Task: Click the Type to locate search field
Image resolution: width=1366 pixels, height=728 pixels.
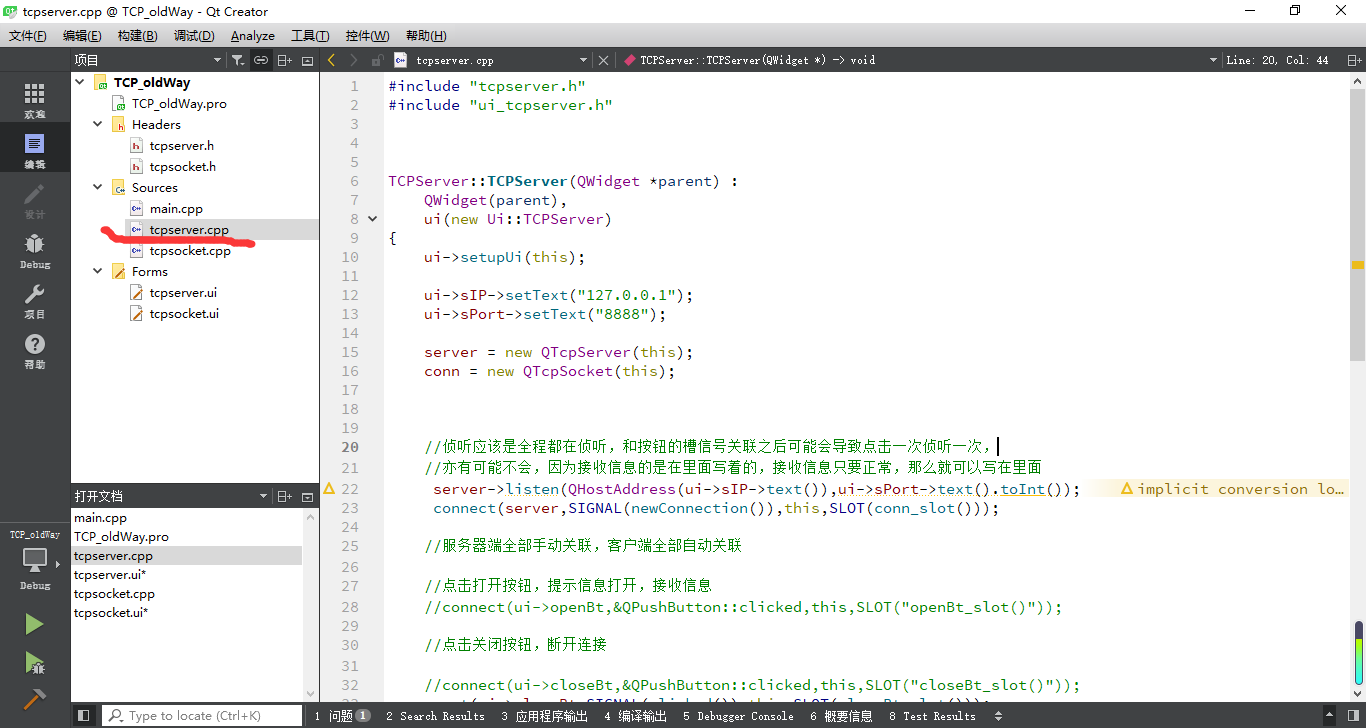Action: 203,716
